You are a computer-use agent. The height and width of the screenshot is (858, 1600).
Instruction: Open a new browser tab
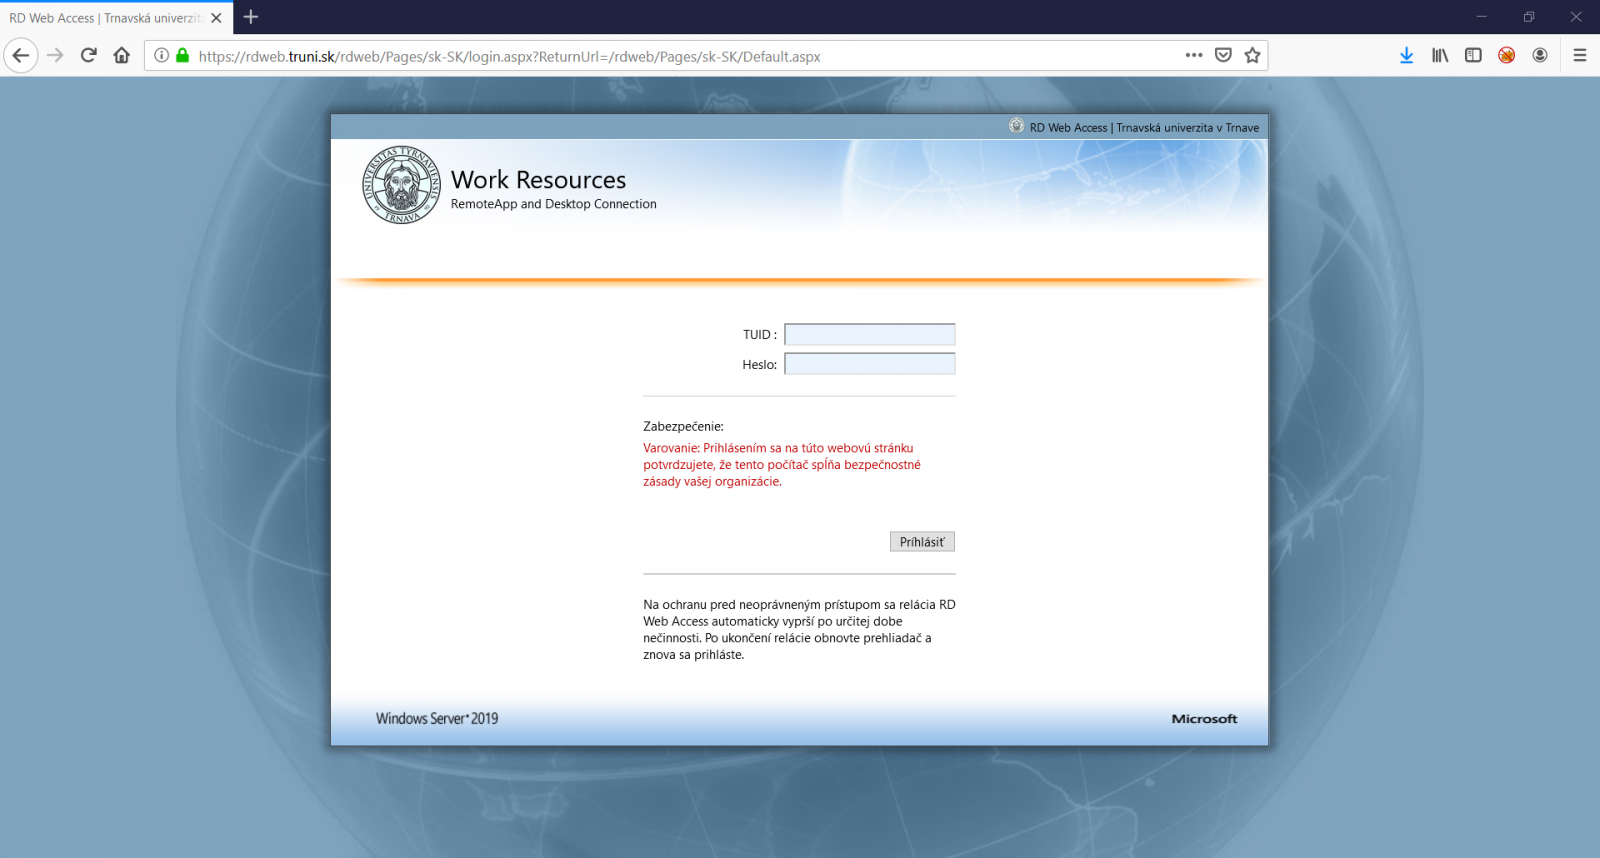click(x=251, y=17)
